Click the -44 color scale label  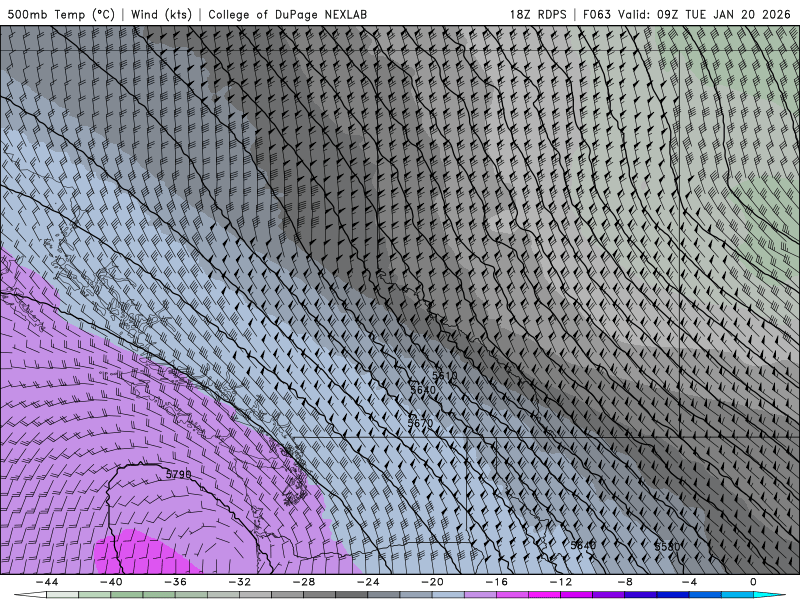click(x=47, y=582)
